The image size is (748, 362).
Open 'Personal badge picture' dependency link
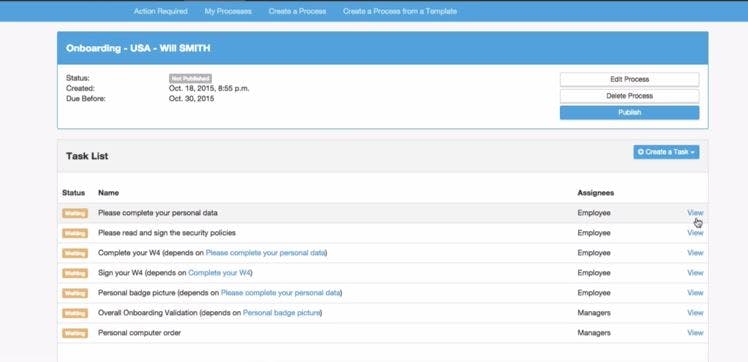pos(281,313)
